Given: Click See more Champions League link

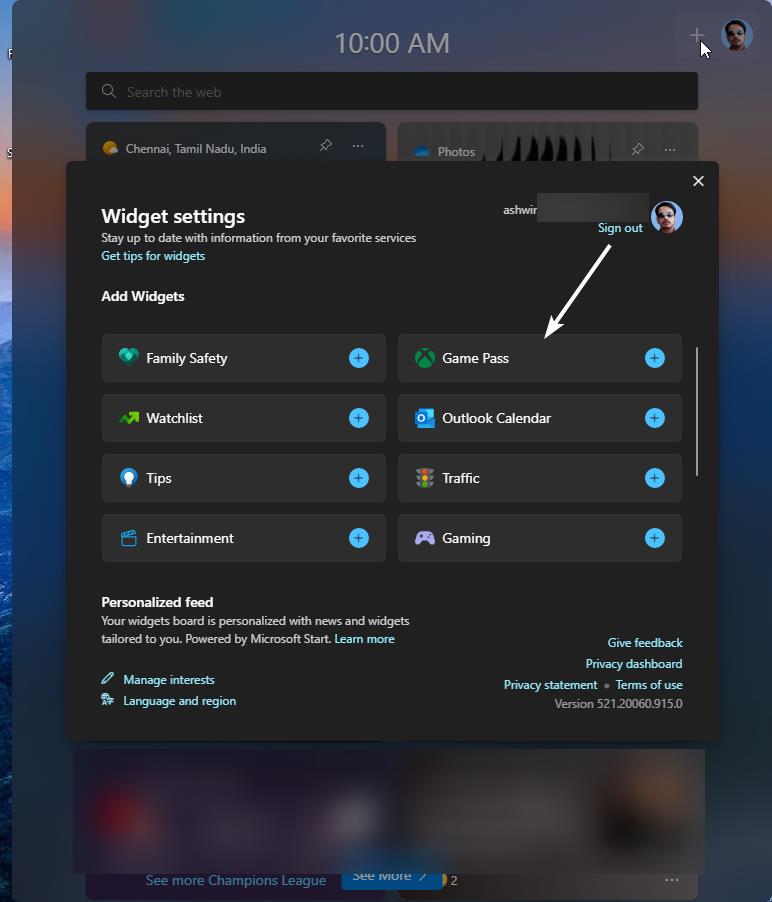Looking at the screenshot, I should coord(236,880).
